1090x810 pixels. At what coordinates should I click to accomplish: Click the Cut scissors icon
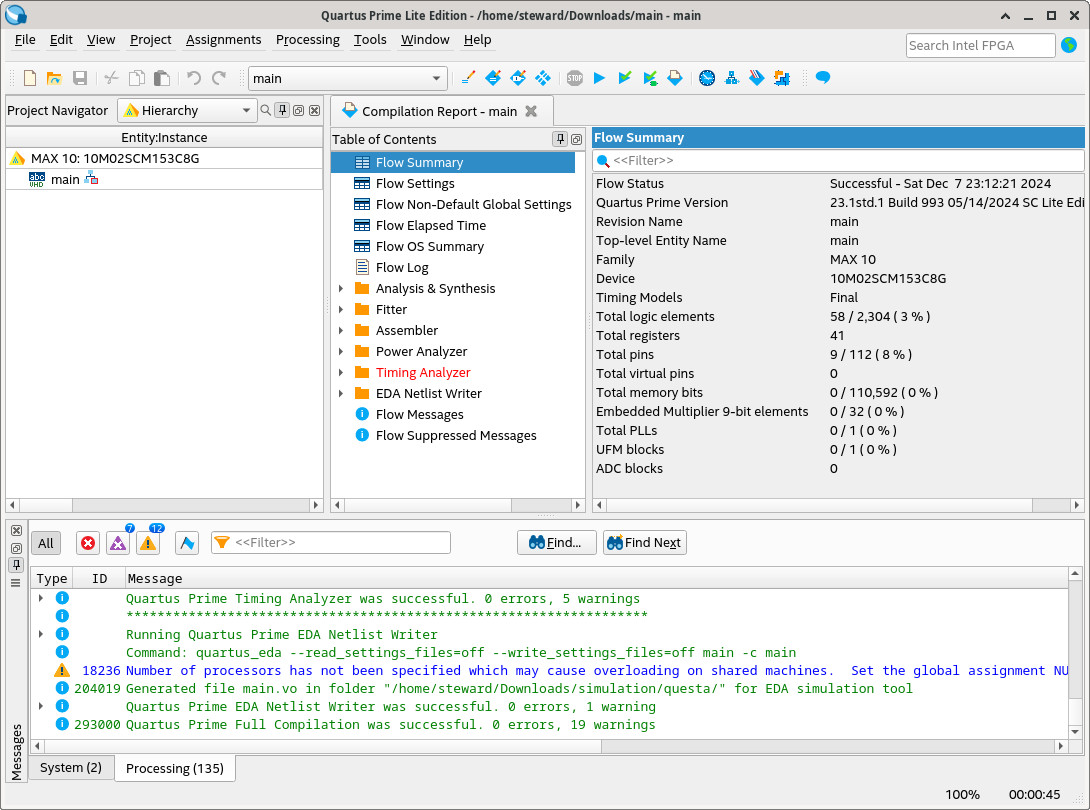point(111,78)
